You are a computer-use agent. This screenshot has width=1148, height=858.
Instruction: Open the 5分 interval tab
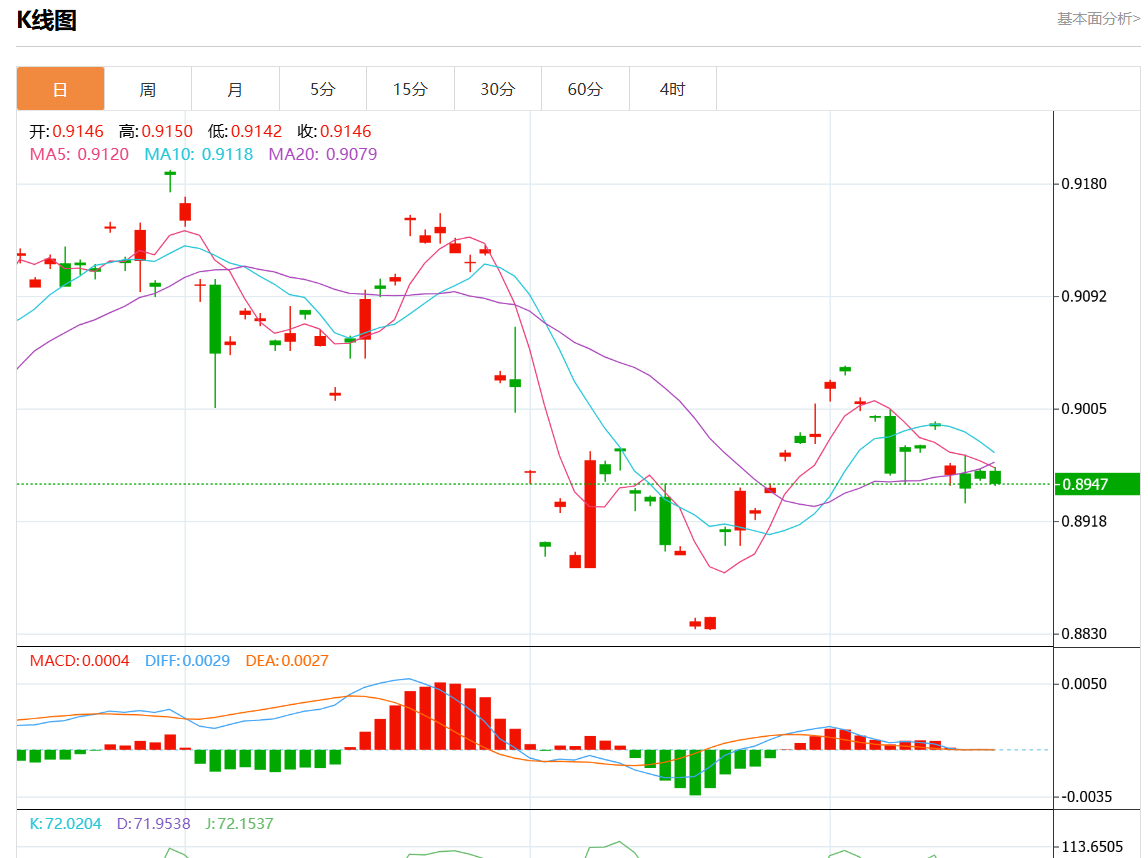click(323, 89)
